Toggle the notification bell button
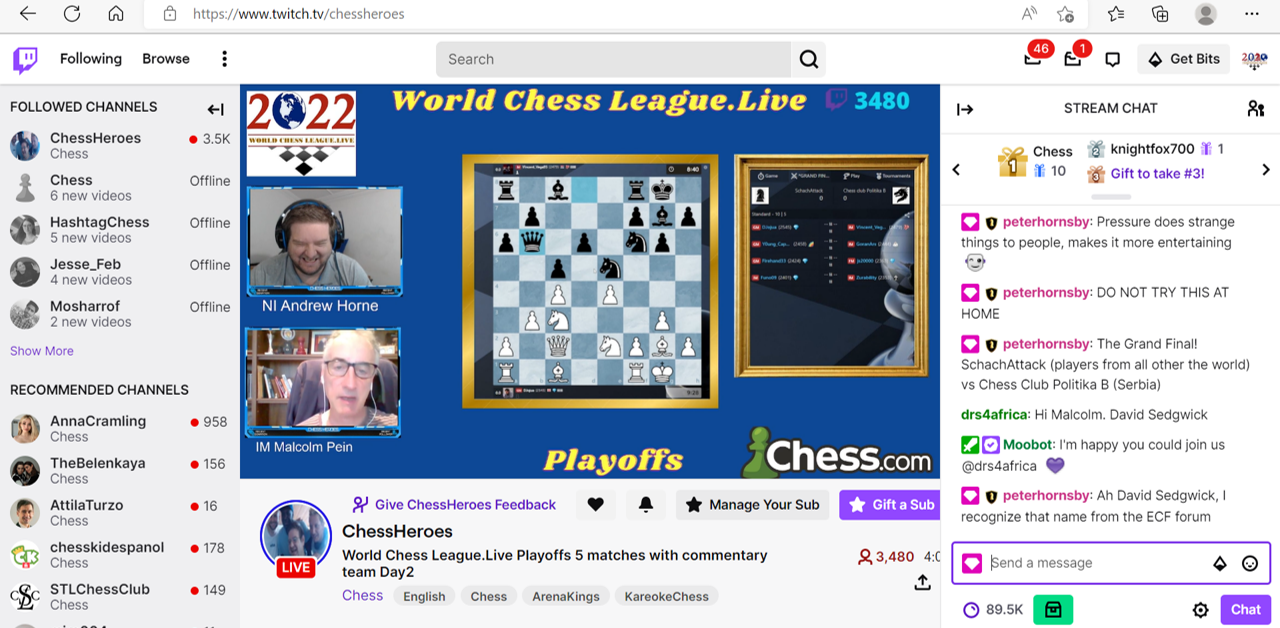This screenshot has height=628, width=1280. 646,505
